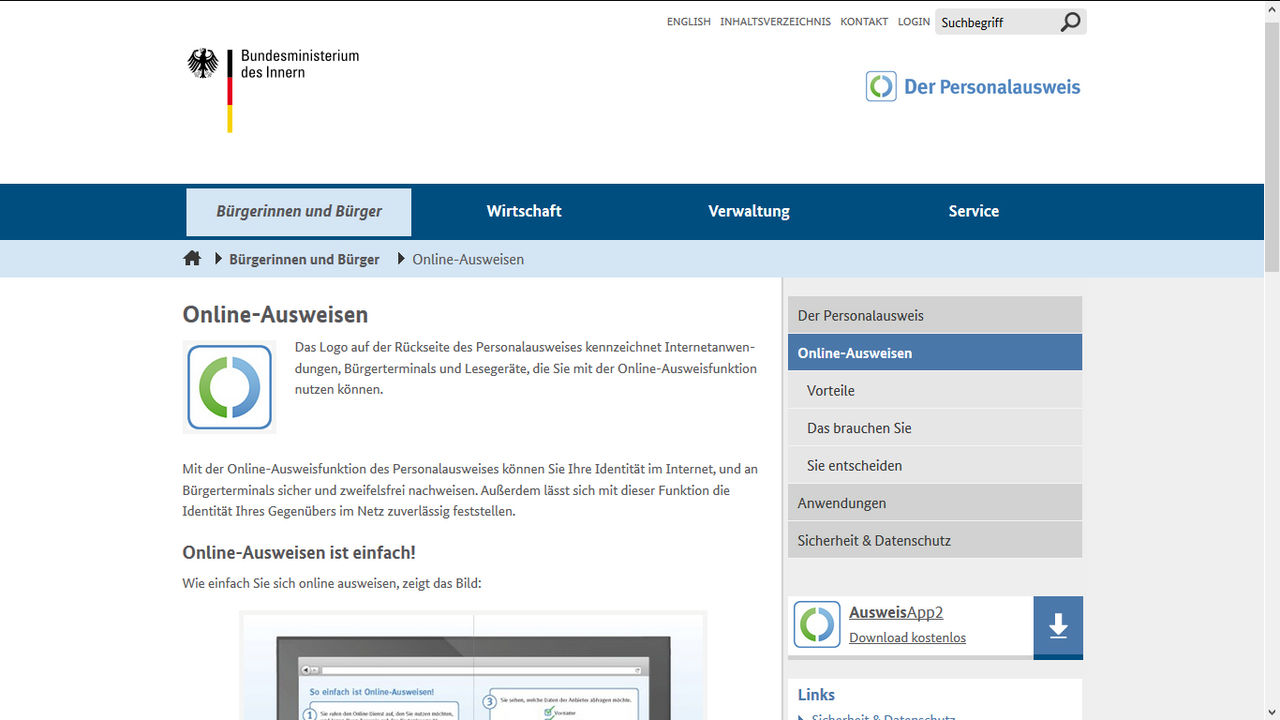Click the Der Personalausweis logo icon
Viewport: 1280px width, 720px height.
click(881, 86)
